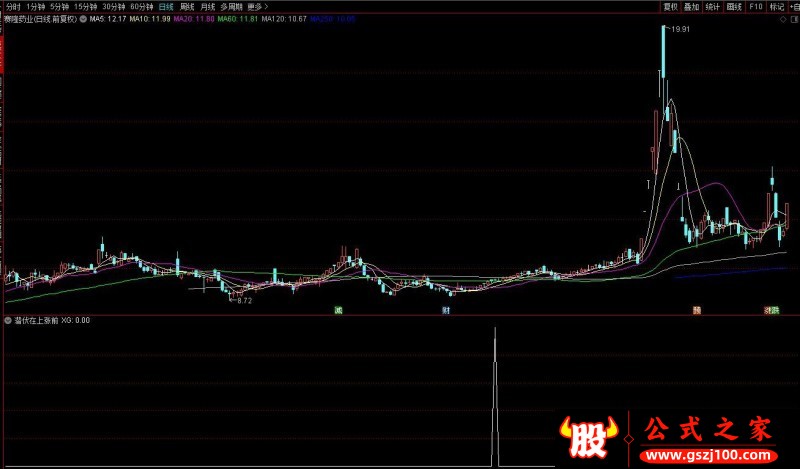
Task: Click the MA5: 12.17 indicator value
Action: [x=108, y=19]
